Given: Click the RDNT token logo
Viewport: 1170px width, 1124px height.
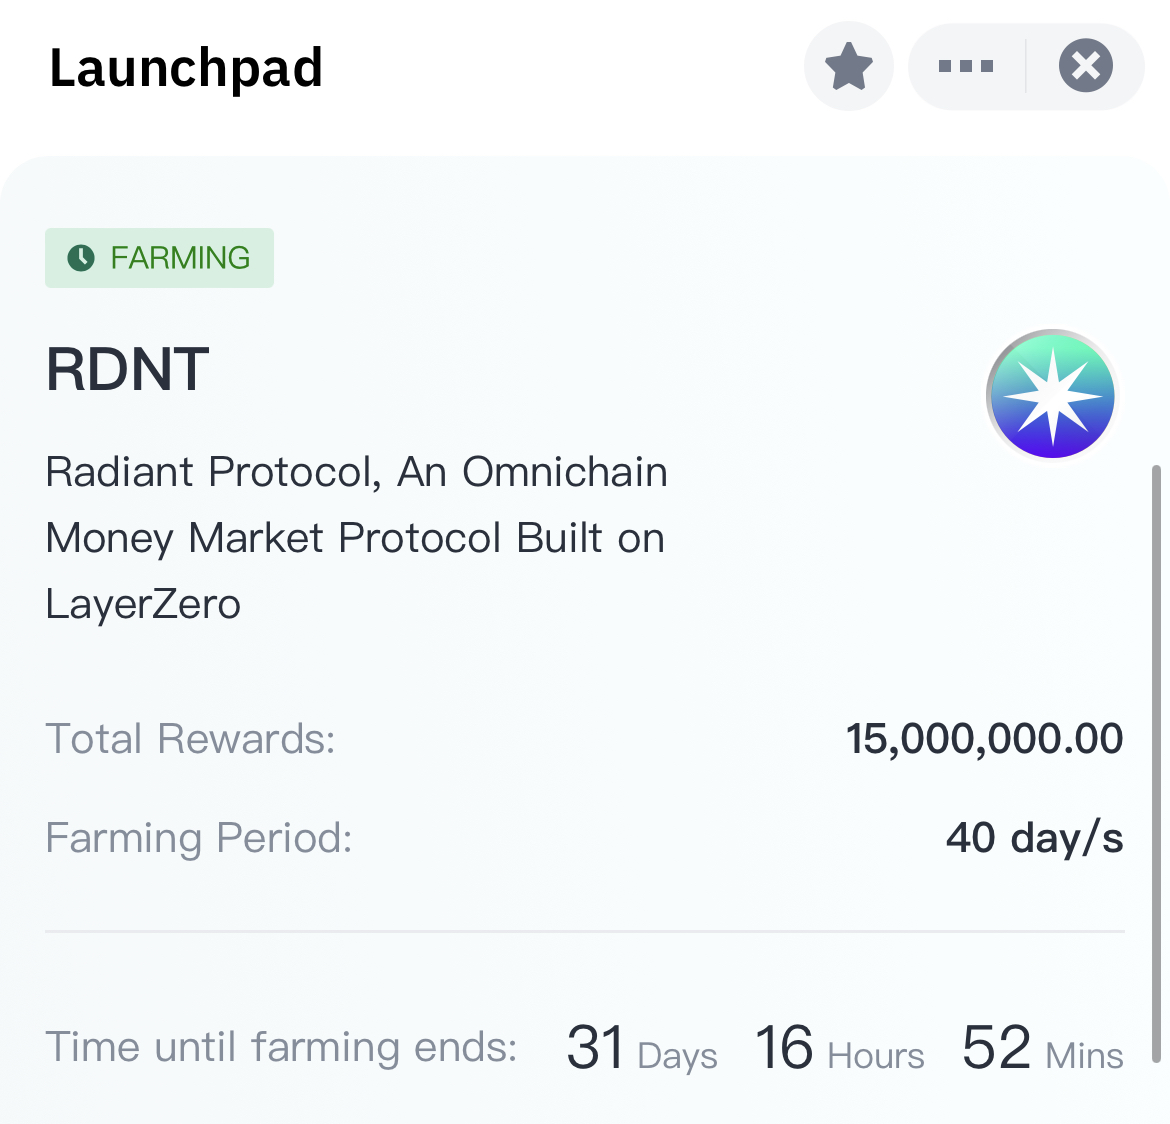Looking at the screenshot, I should [x=1051, y=394].
